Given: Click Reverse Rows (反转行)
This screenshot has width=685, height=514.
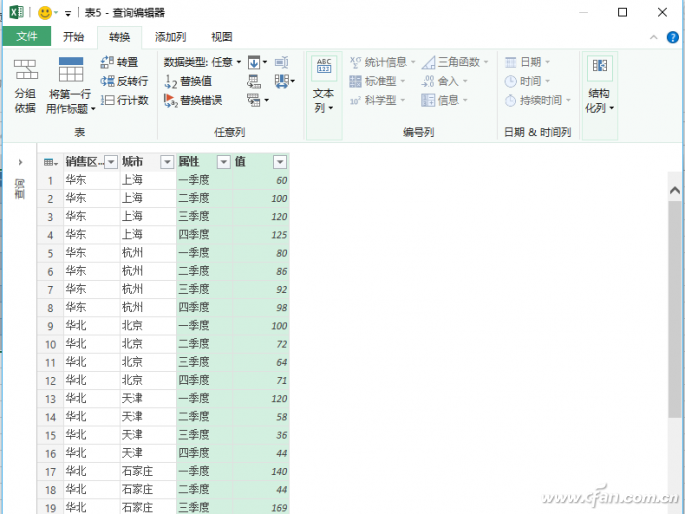Looking at the screenshot, I should (124, 81).
